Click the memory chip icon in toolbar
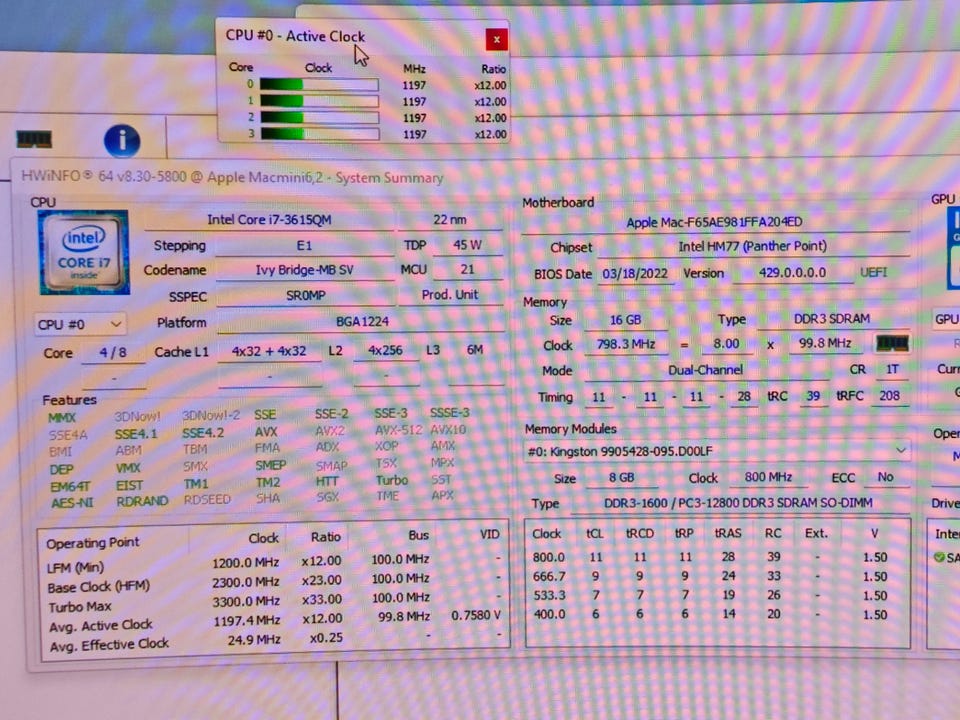 tap(34, 139)
